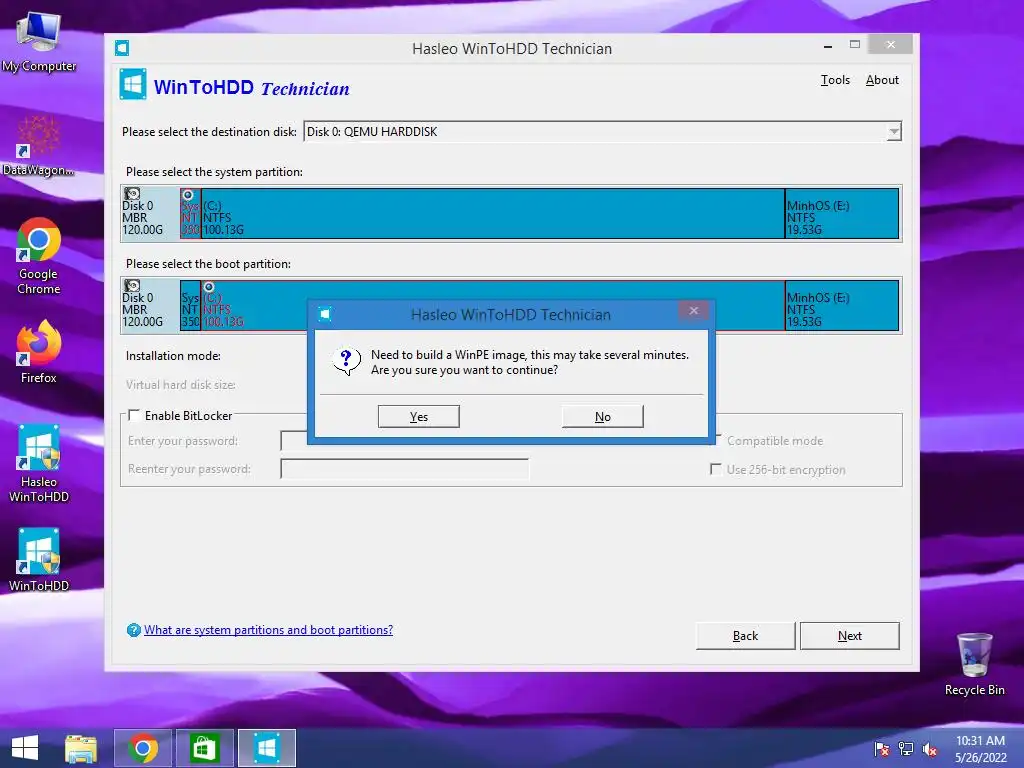
Task: Click the Back button
Action: click(745, 635)
